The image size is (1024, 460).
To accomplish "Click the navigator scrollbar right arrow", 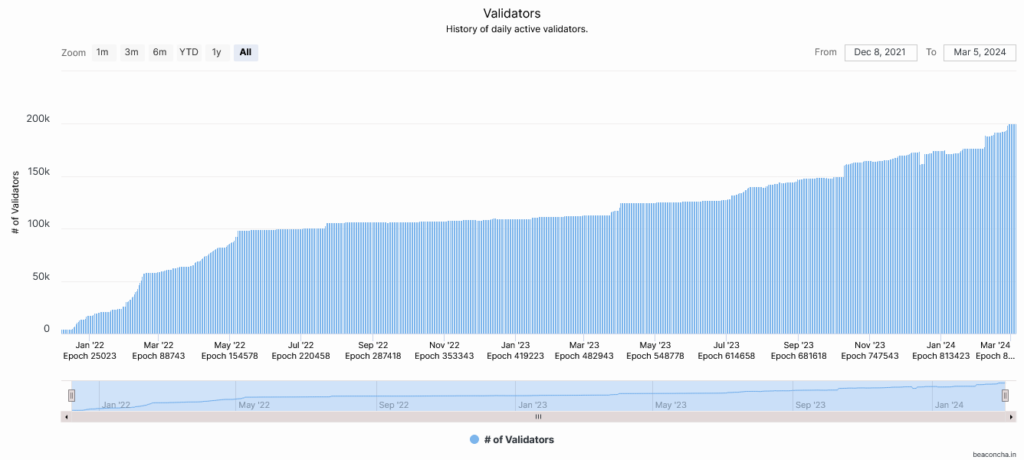I will click(1012, 416).
